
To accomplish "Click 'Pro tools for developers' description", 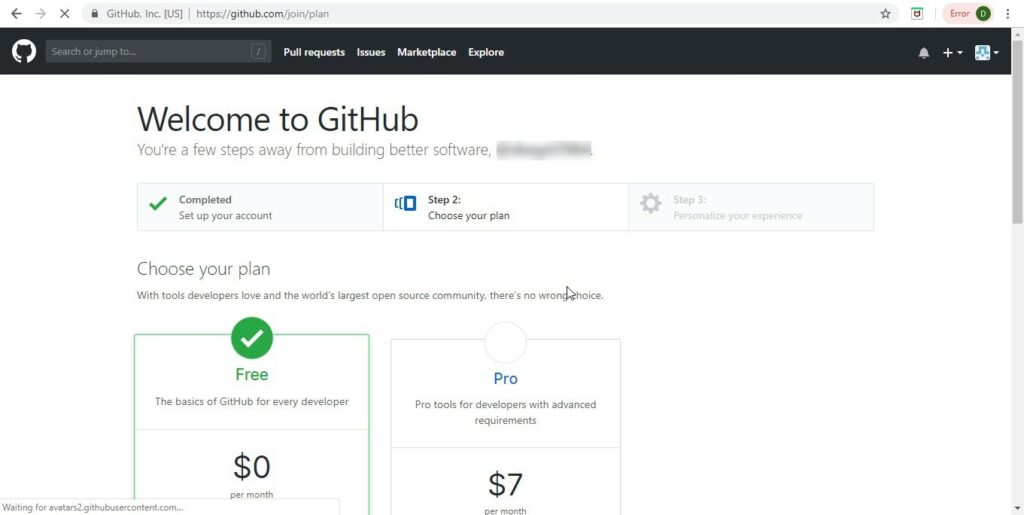I will click(505, 413).
